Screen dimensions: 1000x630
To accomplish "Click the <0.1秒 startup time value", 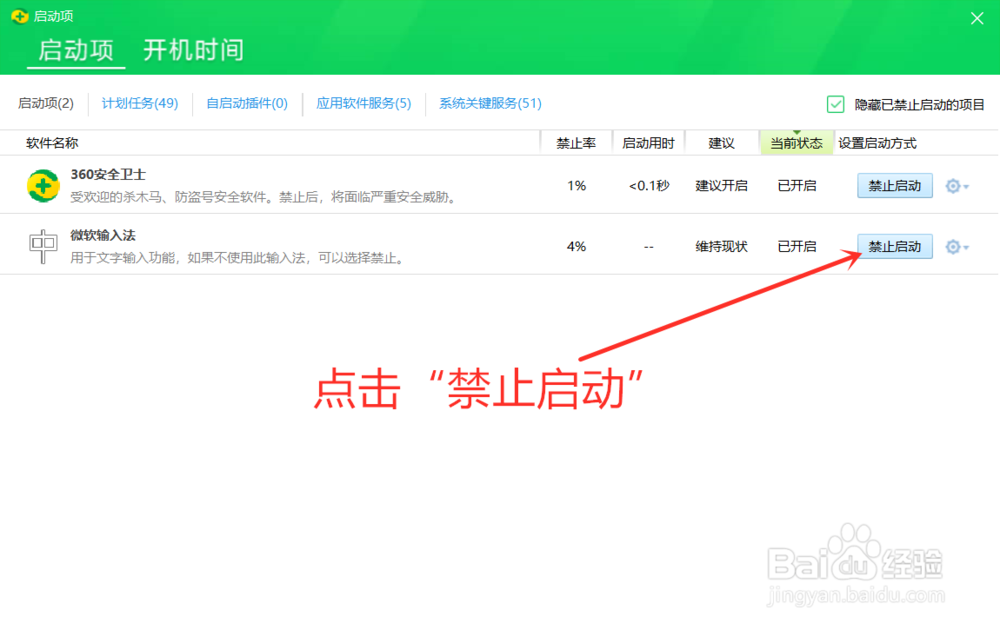I will pyautogui.click(x=649, y=186).
